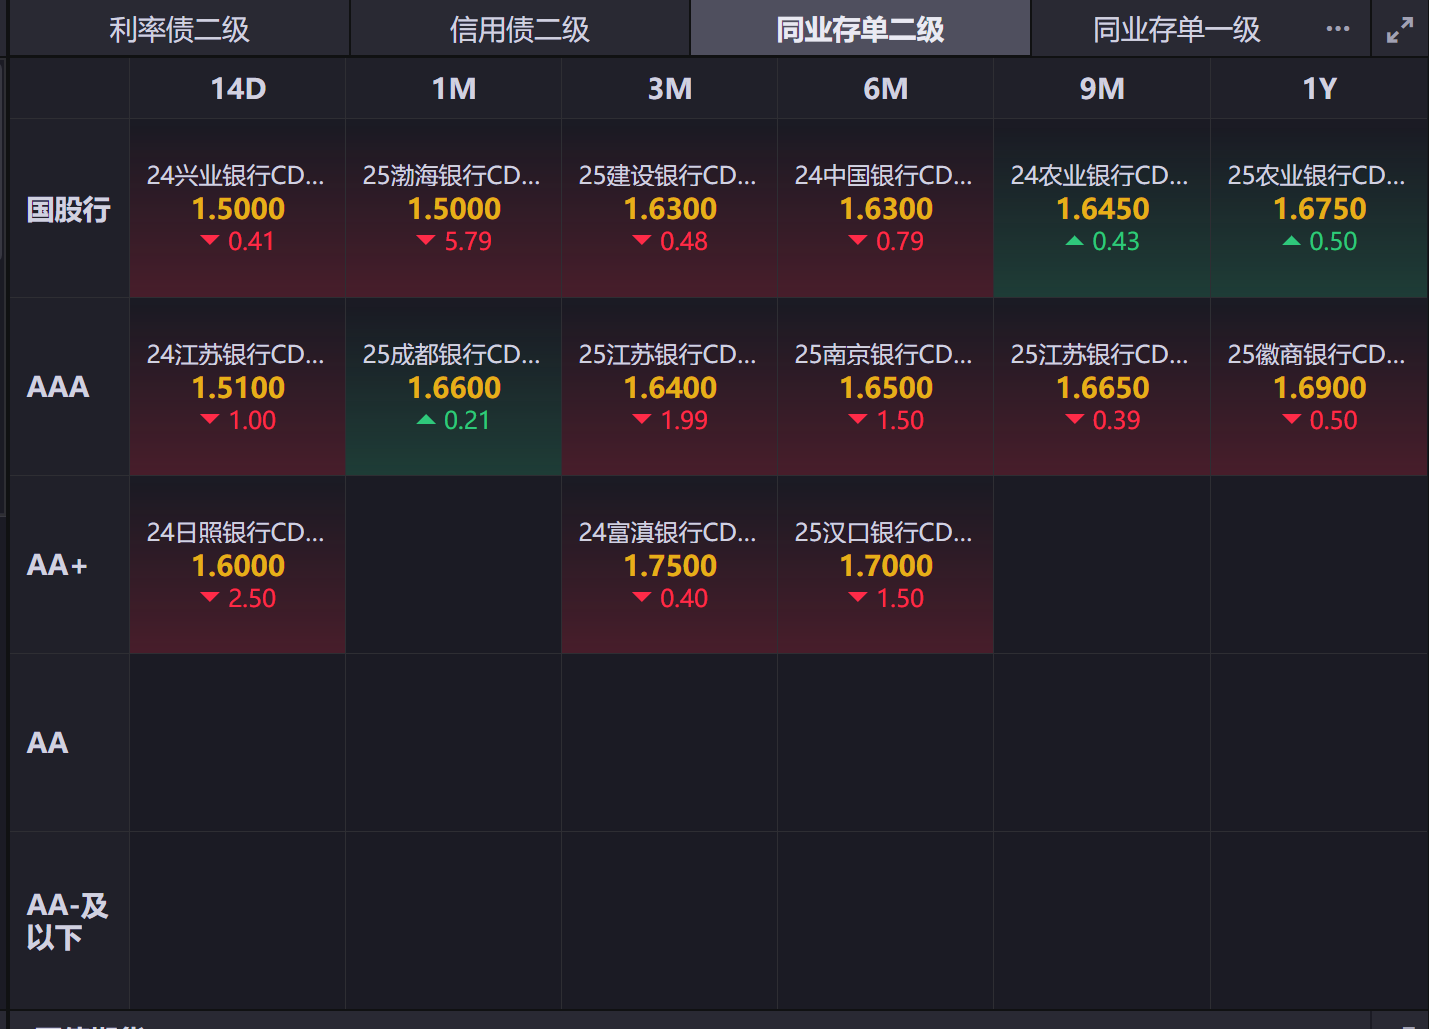Open 25成都银行CD cell
The image size is (1429, 1029).
tap(454, 387)
